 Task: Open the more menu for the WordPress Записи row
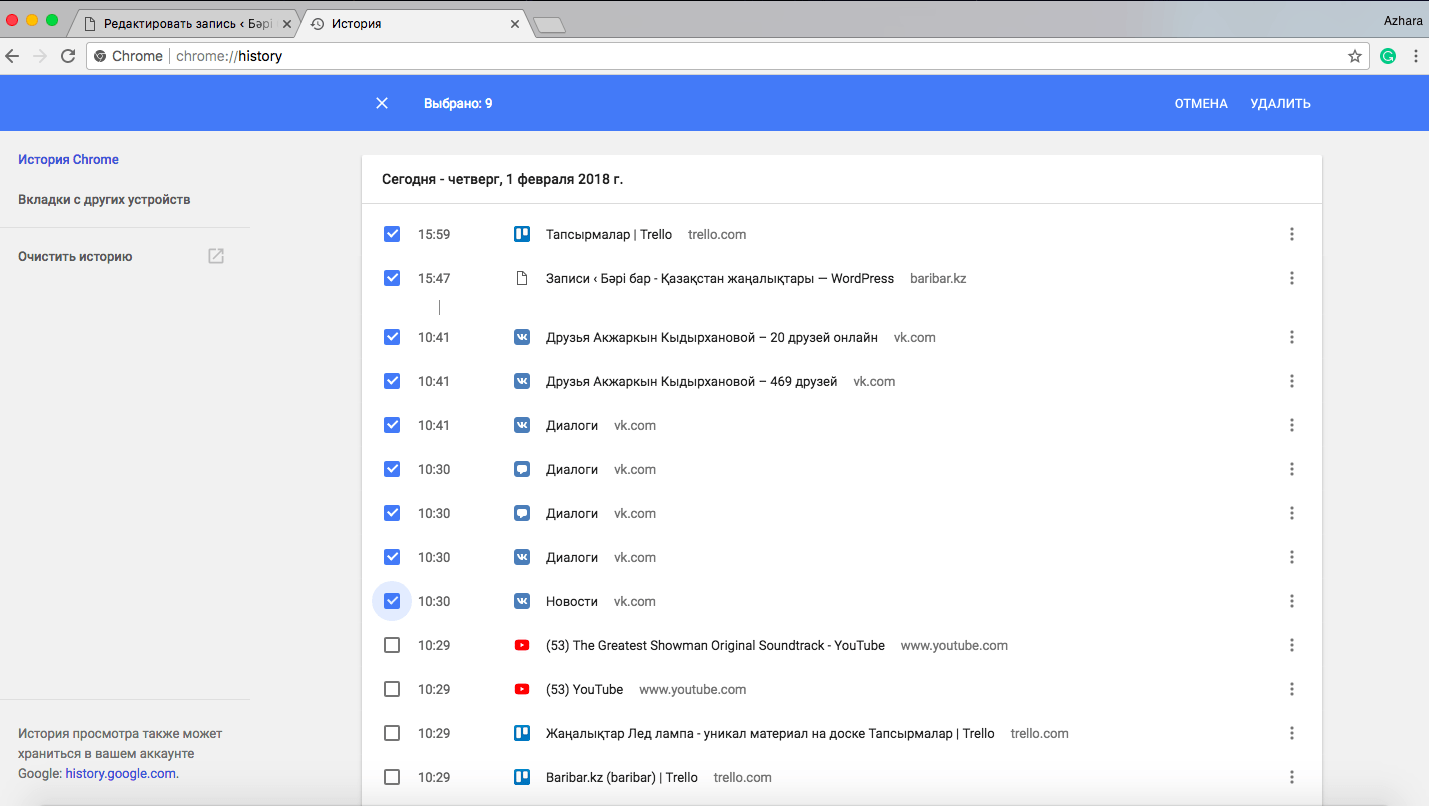[1292, 278]
